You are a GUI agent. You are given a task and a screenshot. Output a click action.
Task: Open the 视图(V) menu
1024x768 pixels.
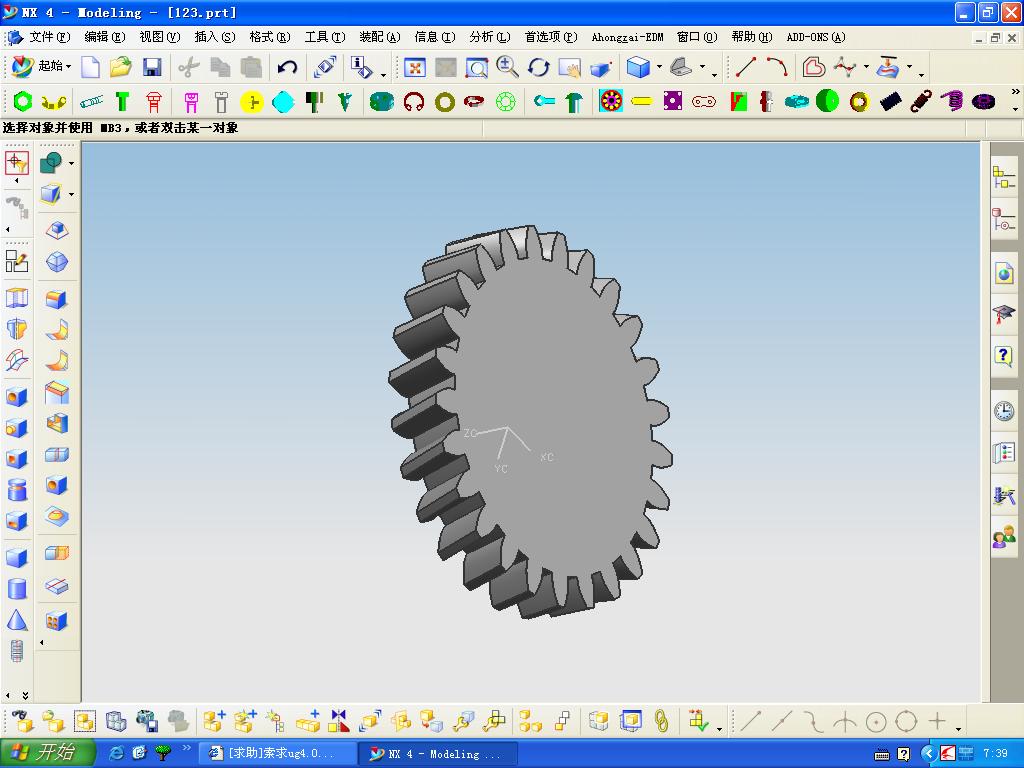pos(159,37)
